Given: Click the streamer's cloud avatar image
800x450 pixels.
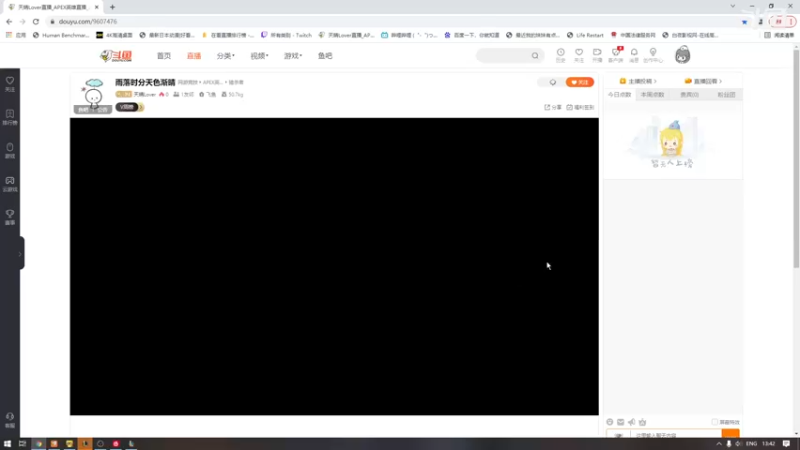Looking at the screenshot, I should pyautogui.click(x=93, y=93).
